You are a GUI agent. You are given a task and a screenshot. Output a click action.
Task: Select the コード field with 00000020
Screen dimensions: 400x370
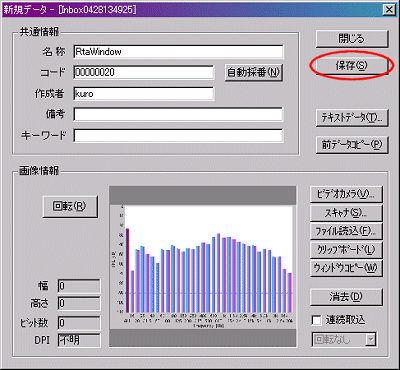pos(143,72)
